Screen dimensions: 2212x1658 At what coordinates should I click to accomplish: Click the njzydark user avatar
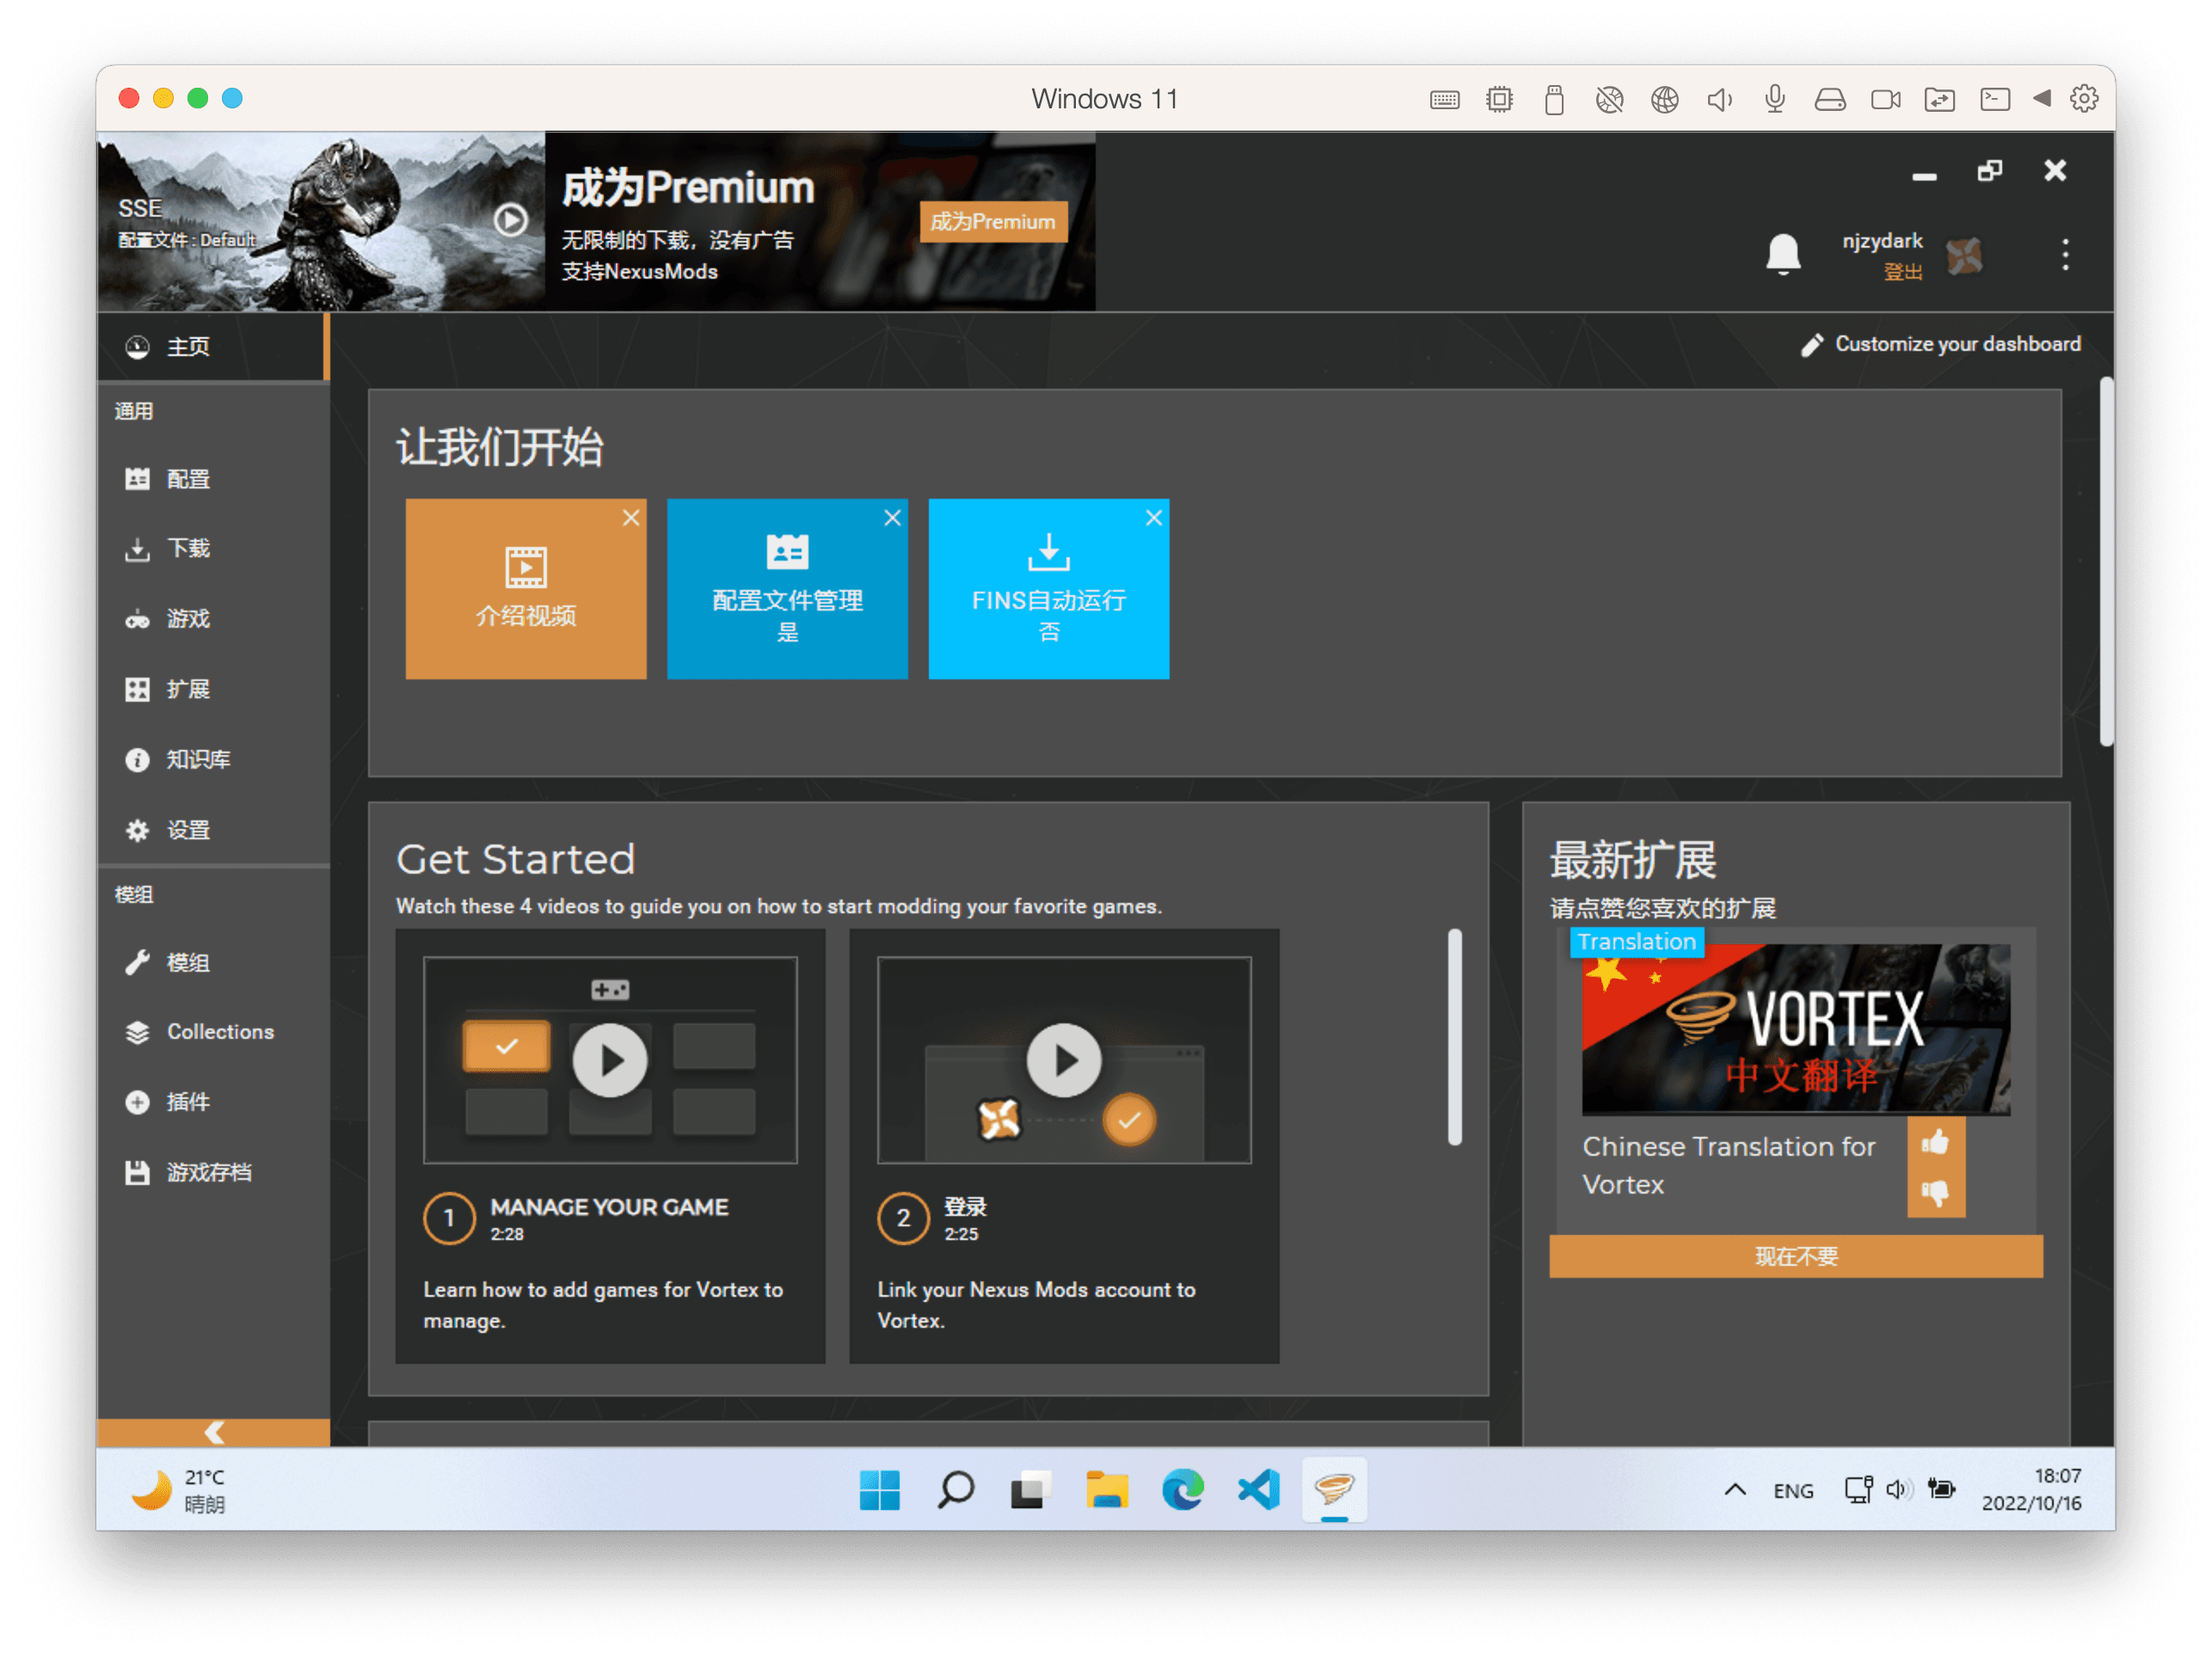click(1964, 256)
